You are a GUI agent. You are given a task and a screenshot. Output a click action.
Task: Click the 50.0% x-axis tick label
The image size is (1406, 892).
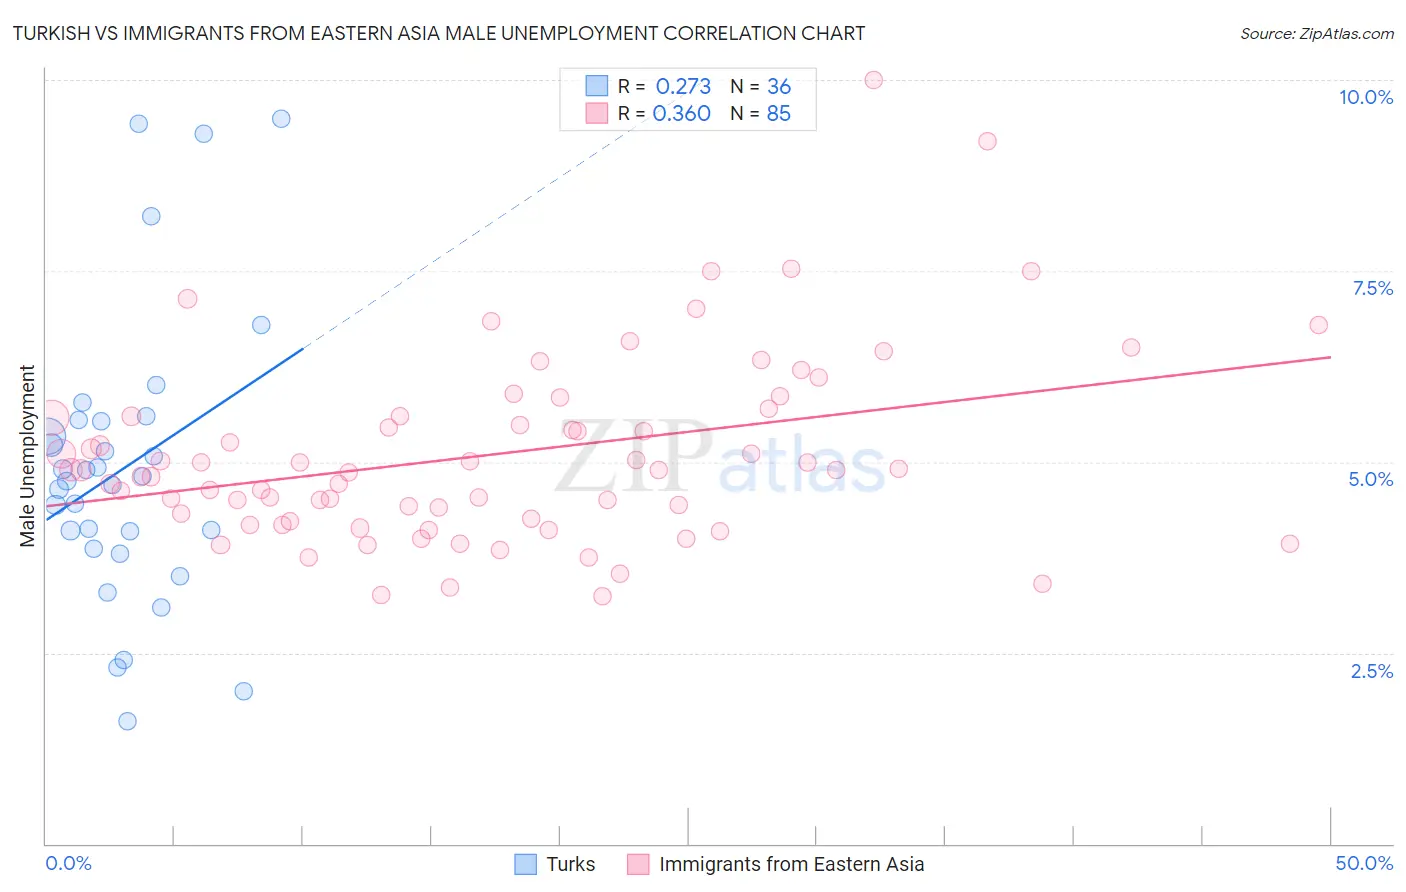click(1364, 863)
